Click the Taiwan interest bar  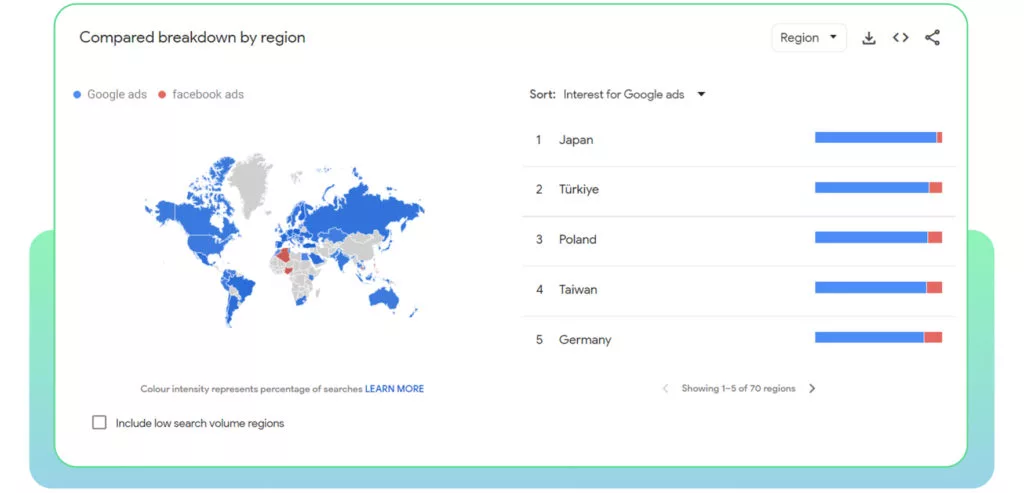pyautogui.click(x=878, y=287)
